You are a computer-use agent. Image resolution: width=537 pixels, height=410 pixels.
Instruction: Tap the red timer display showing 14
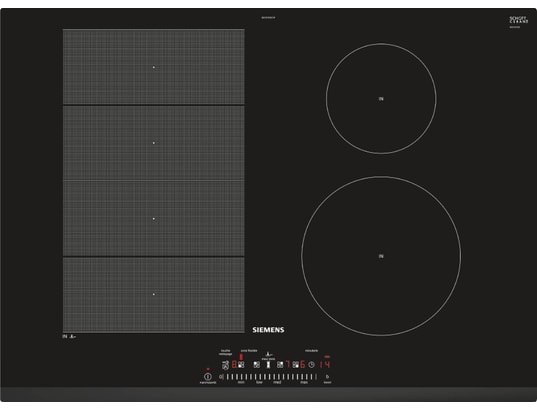coord(325,364)
